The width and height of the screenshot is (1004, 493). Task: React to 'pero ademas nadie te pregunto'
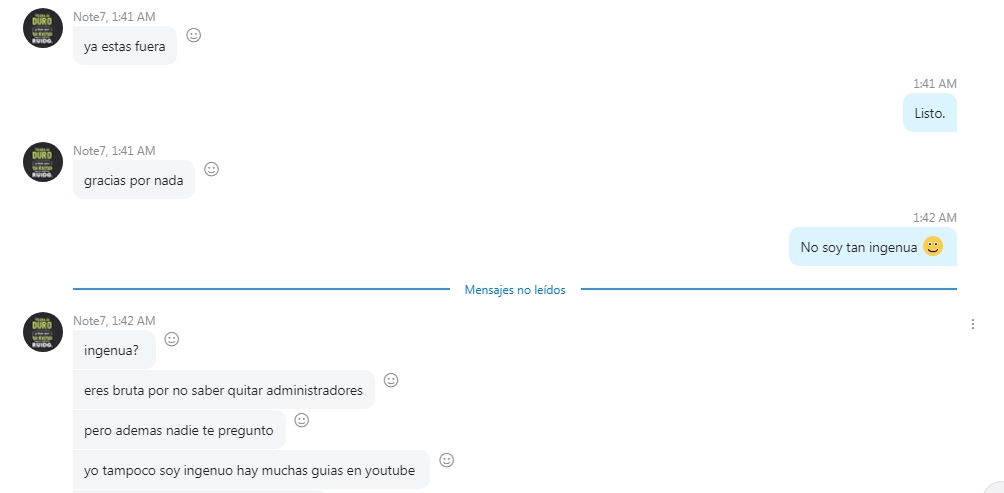[302, 420]
